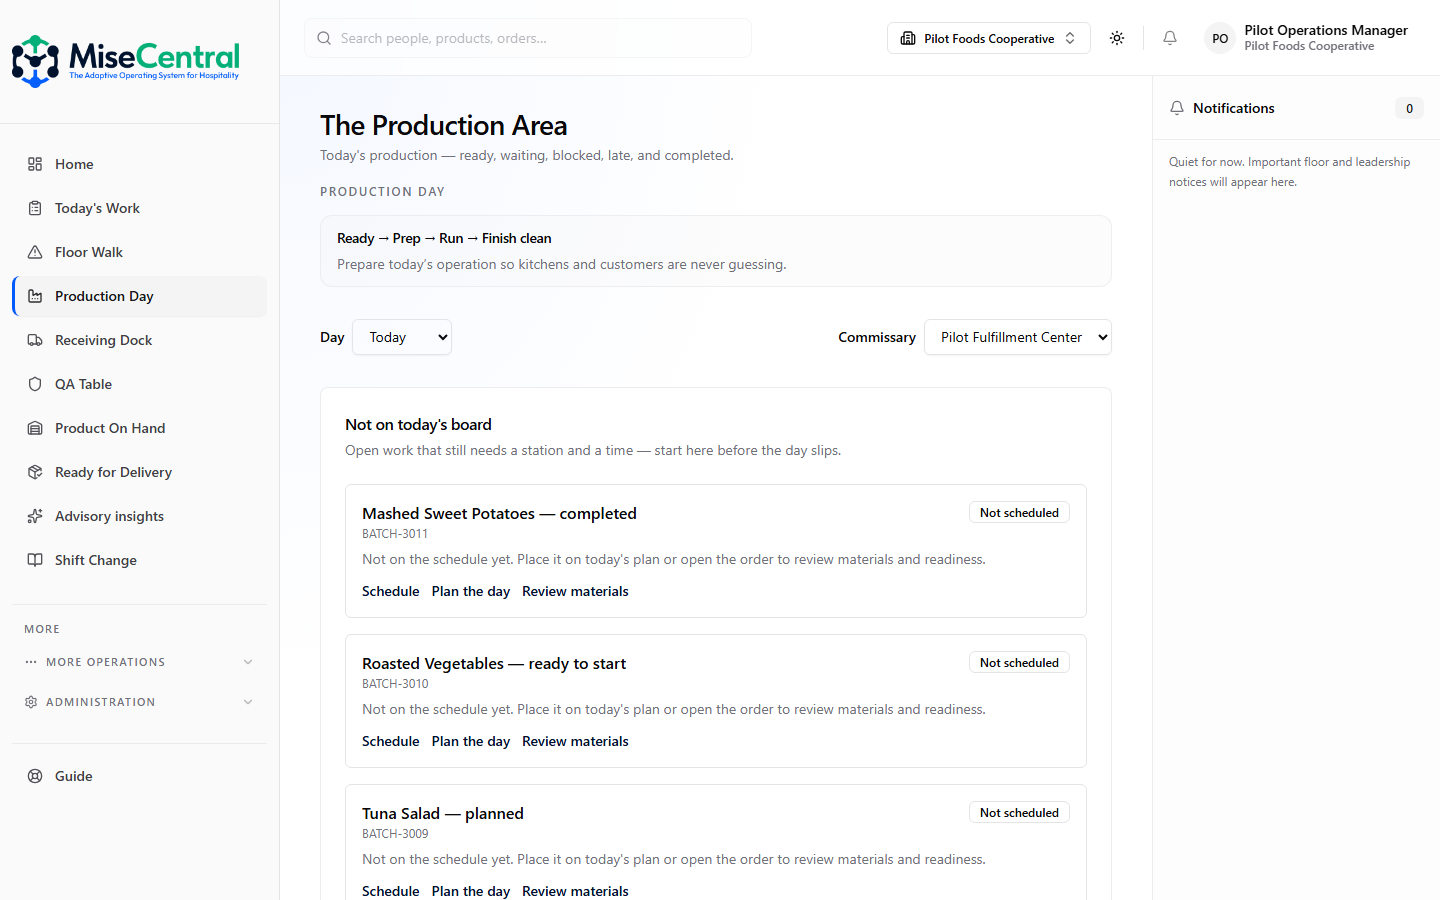This screenshot has height=900, width=1440.
Task: Review materials for Roasted Vegetables
Action: [575, 741]
